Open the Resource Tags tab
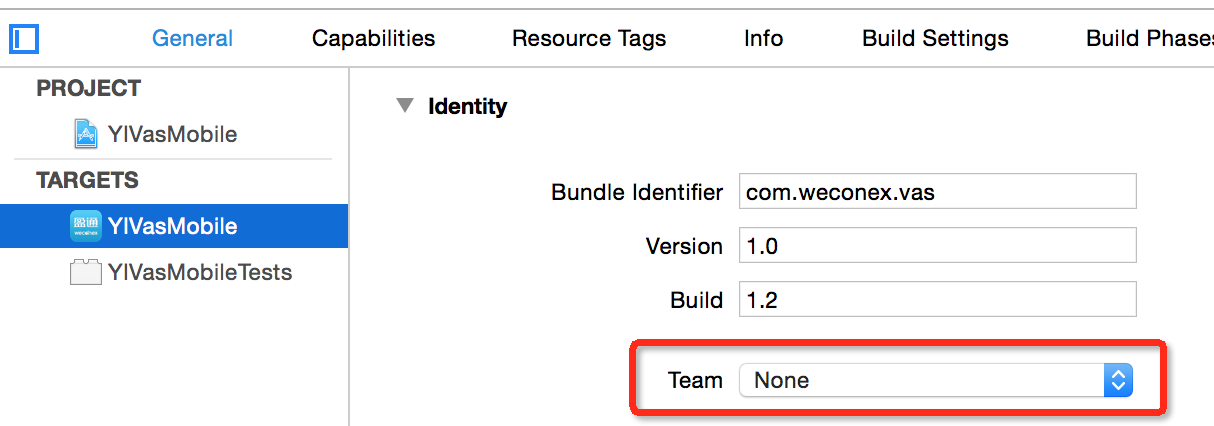 [589, 39]
